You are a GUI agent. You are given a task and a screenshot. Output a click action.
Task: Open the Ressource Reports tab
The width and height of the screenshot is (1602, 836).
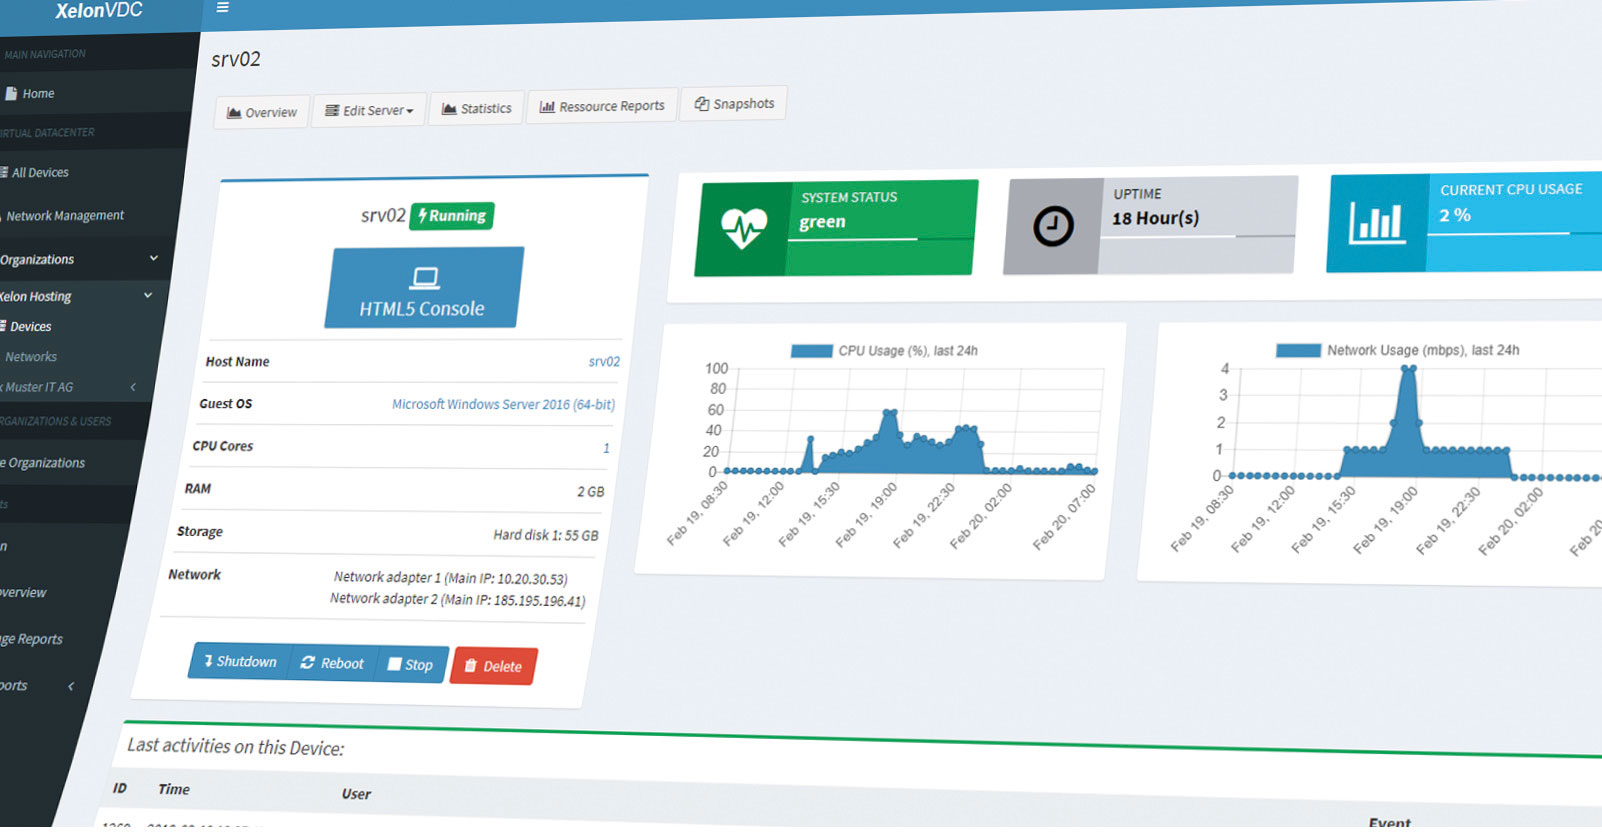coord(602,106)
